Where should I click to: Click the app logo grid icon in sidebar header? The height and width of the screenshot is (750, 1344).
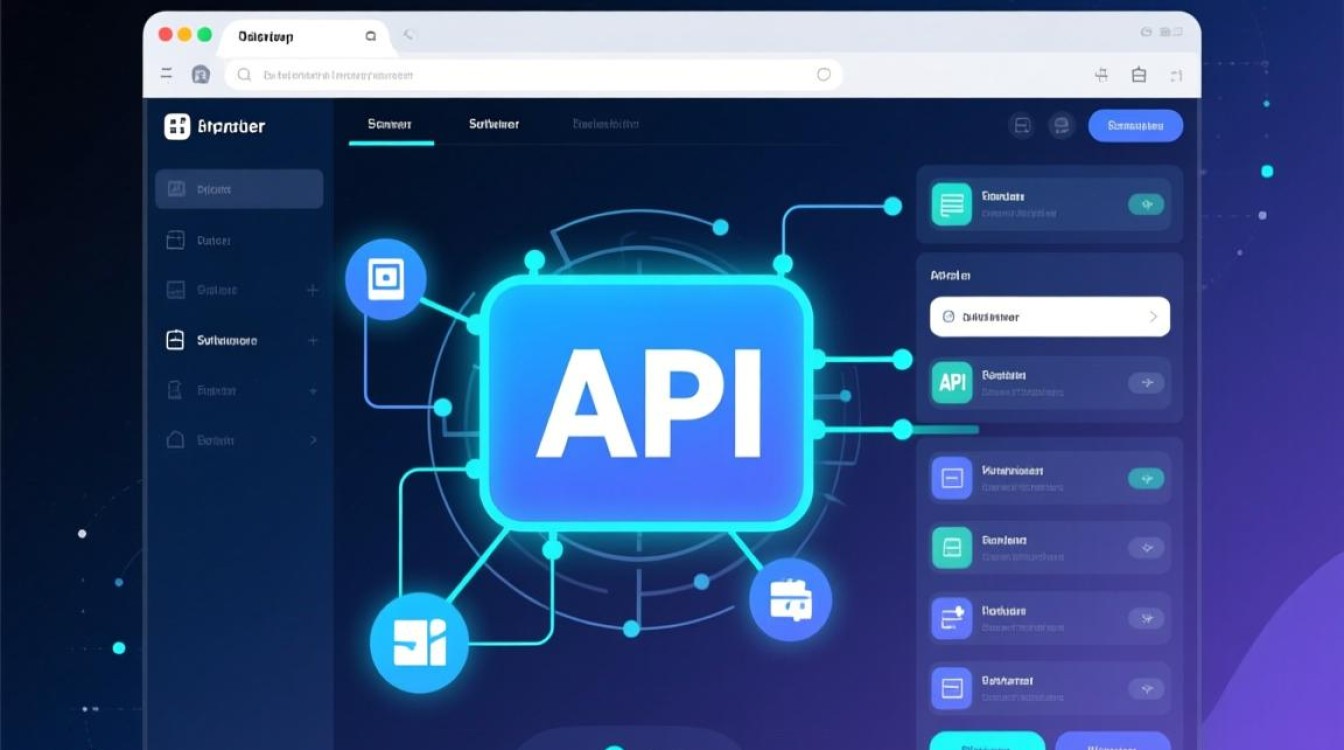tap(177, 126)
